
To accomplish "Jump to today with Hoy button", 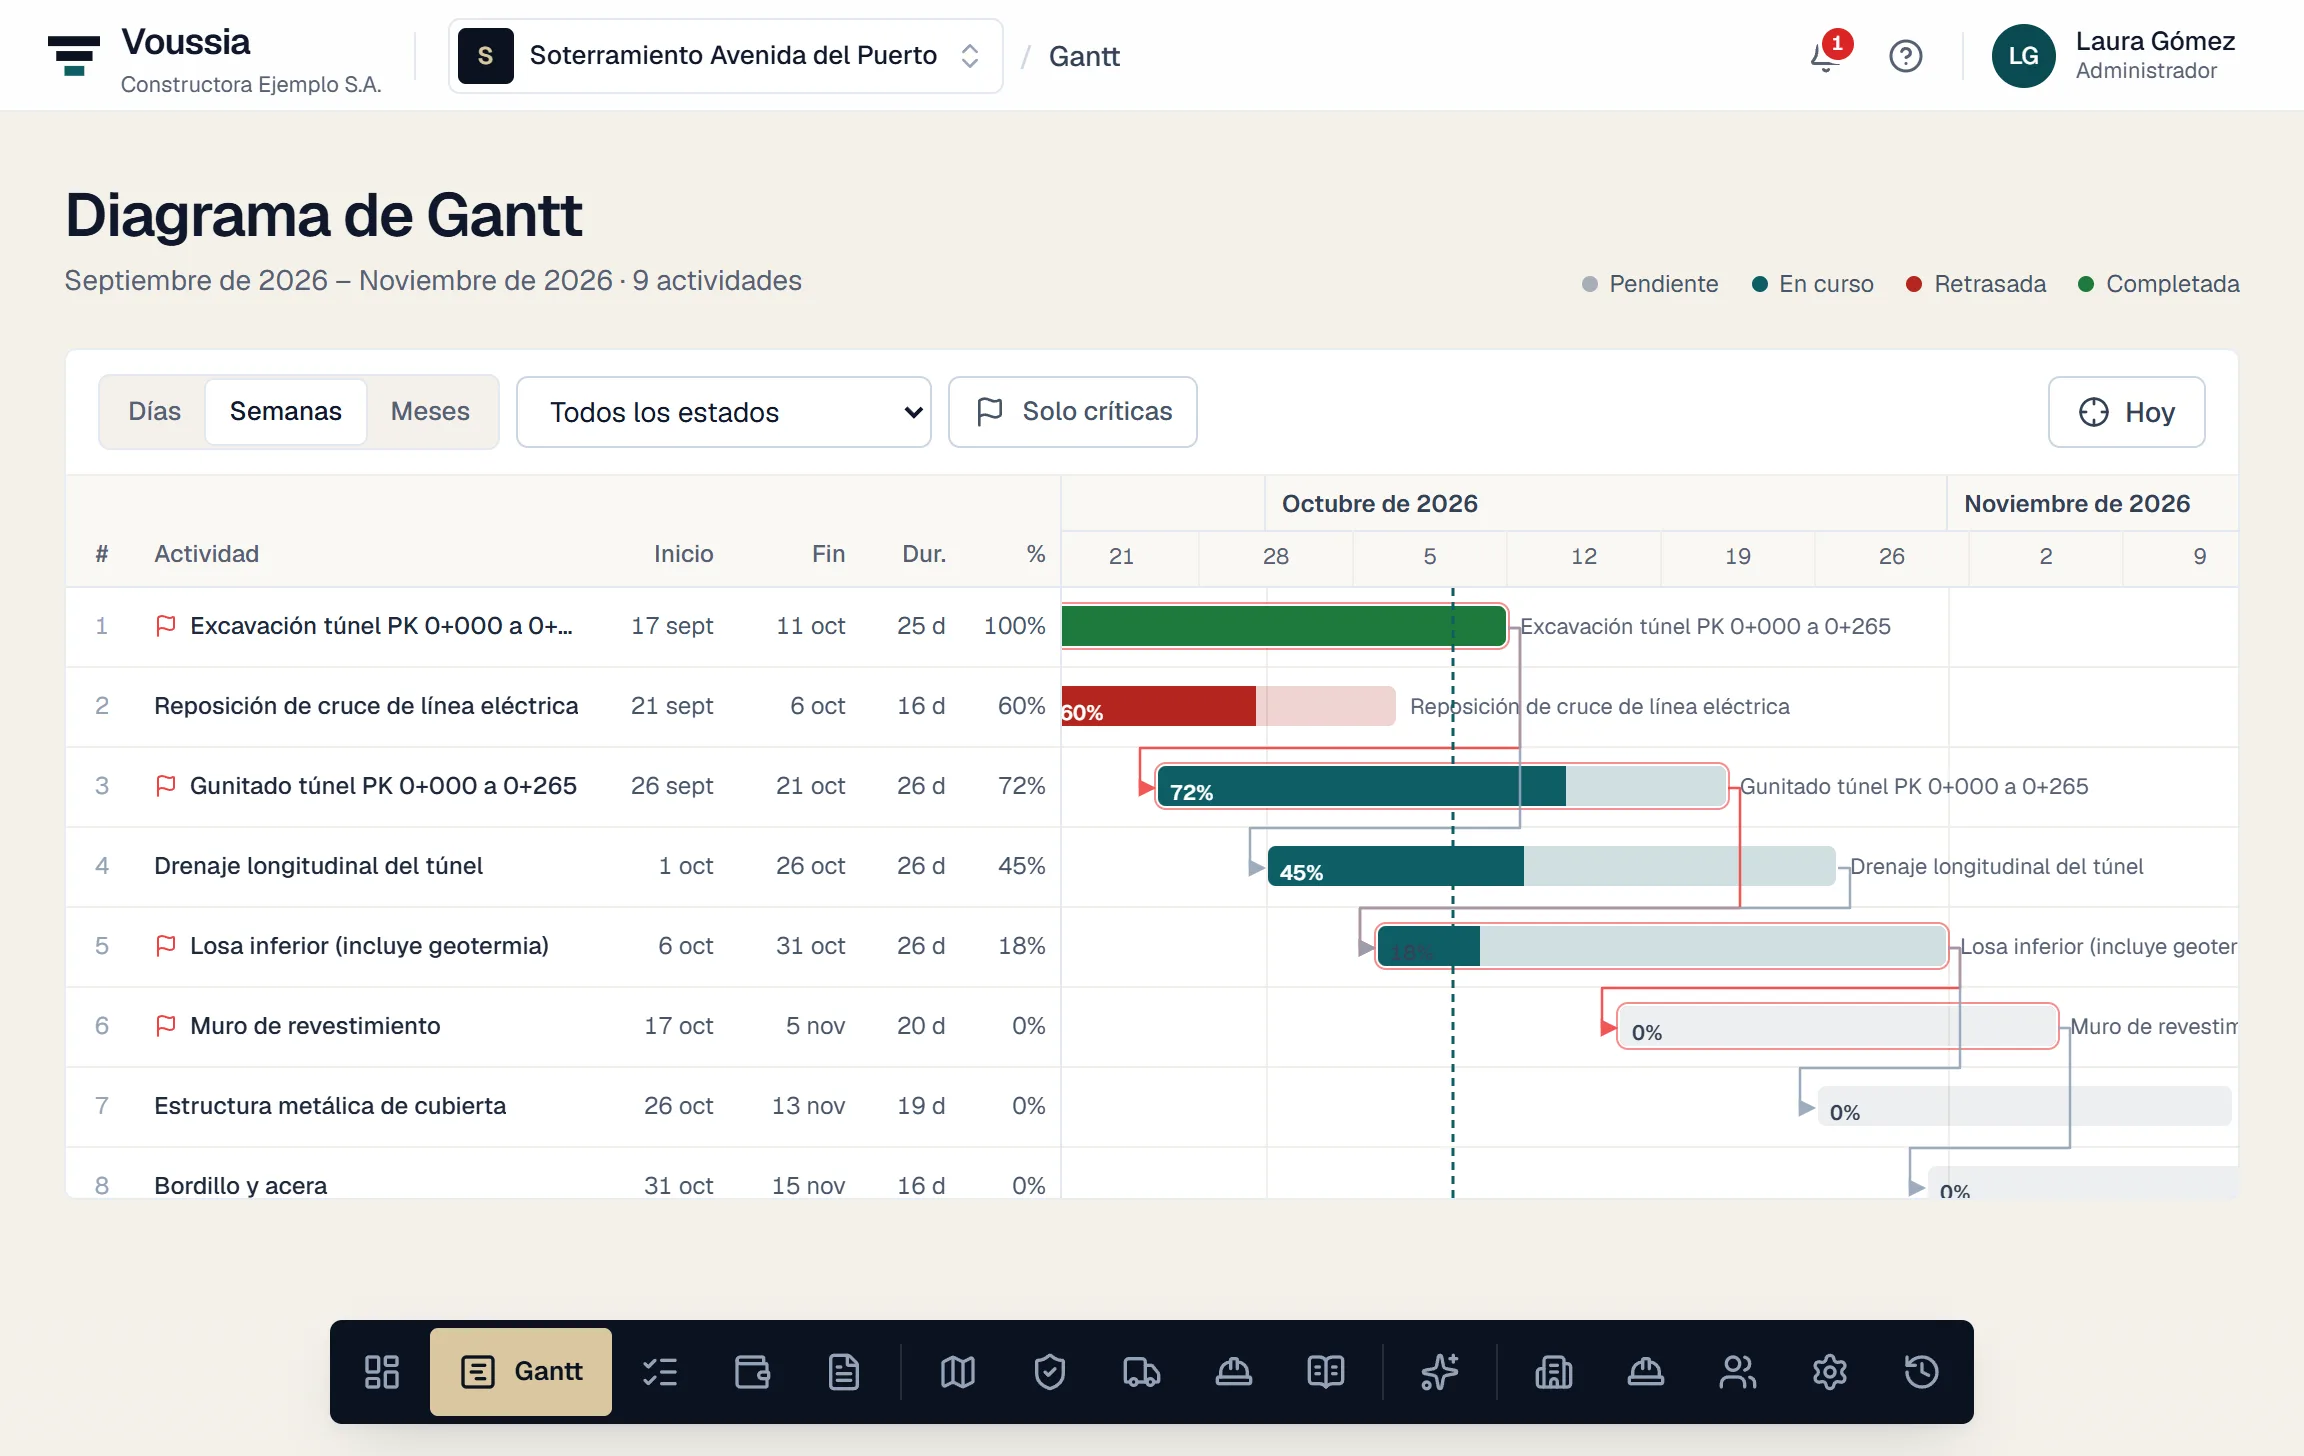I will click(2127, 412).
